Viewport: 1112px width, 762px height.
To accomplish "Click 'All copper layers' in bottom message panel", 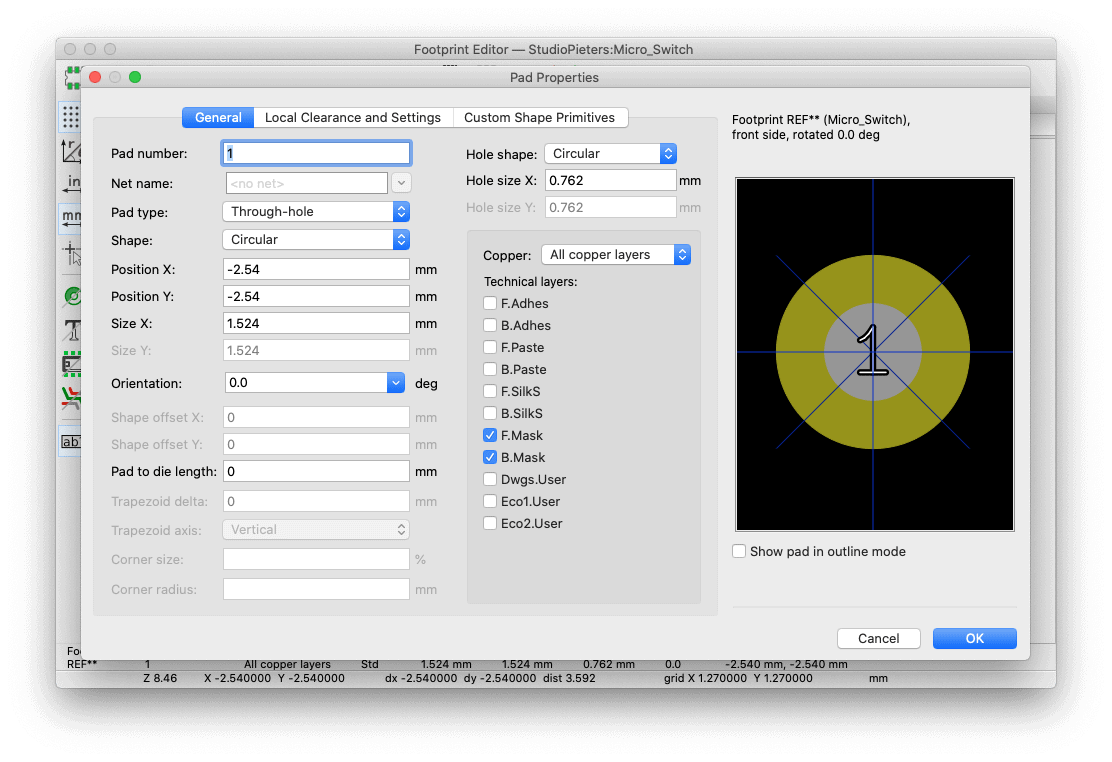I will (x=287, y=665).
